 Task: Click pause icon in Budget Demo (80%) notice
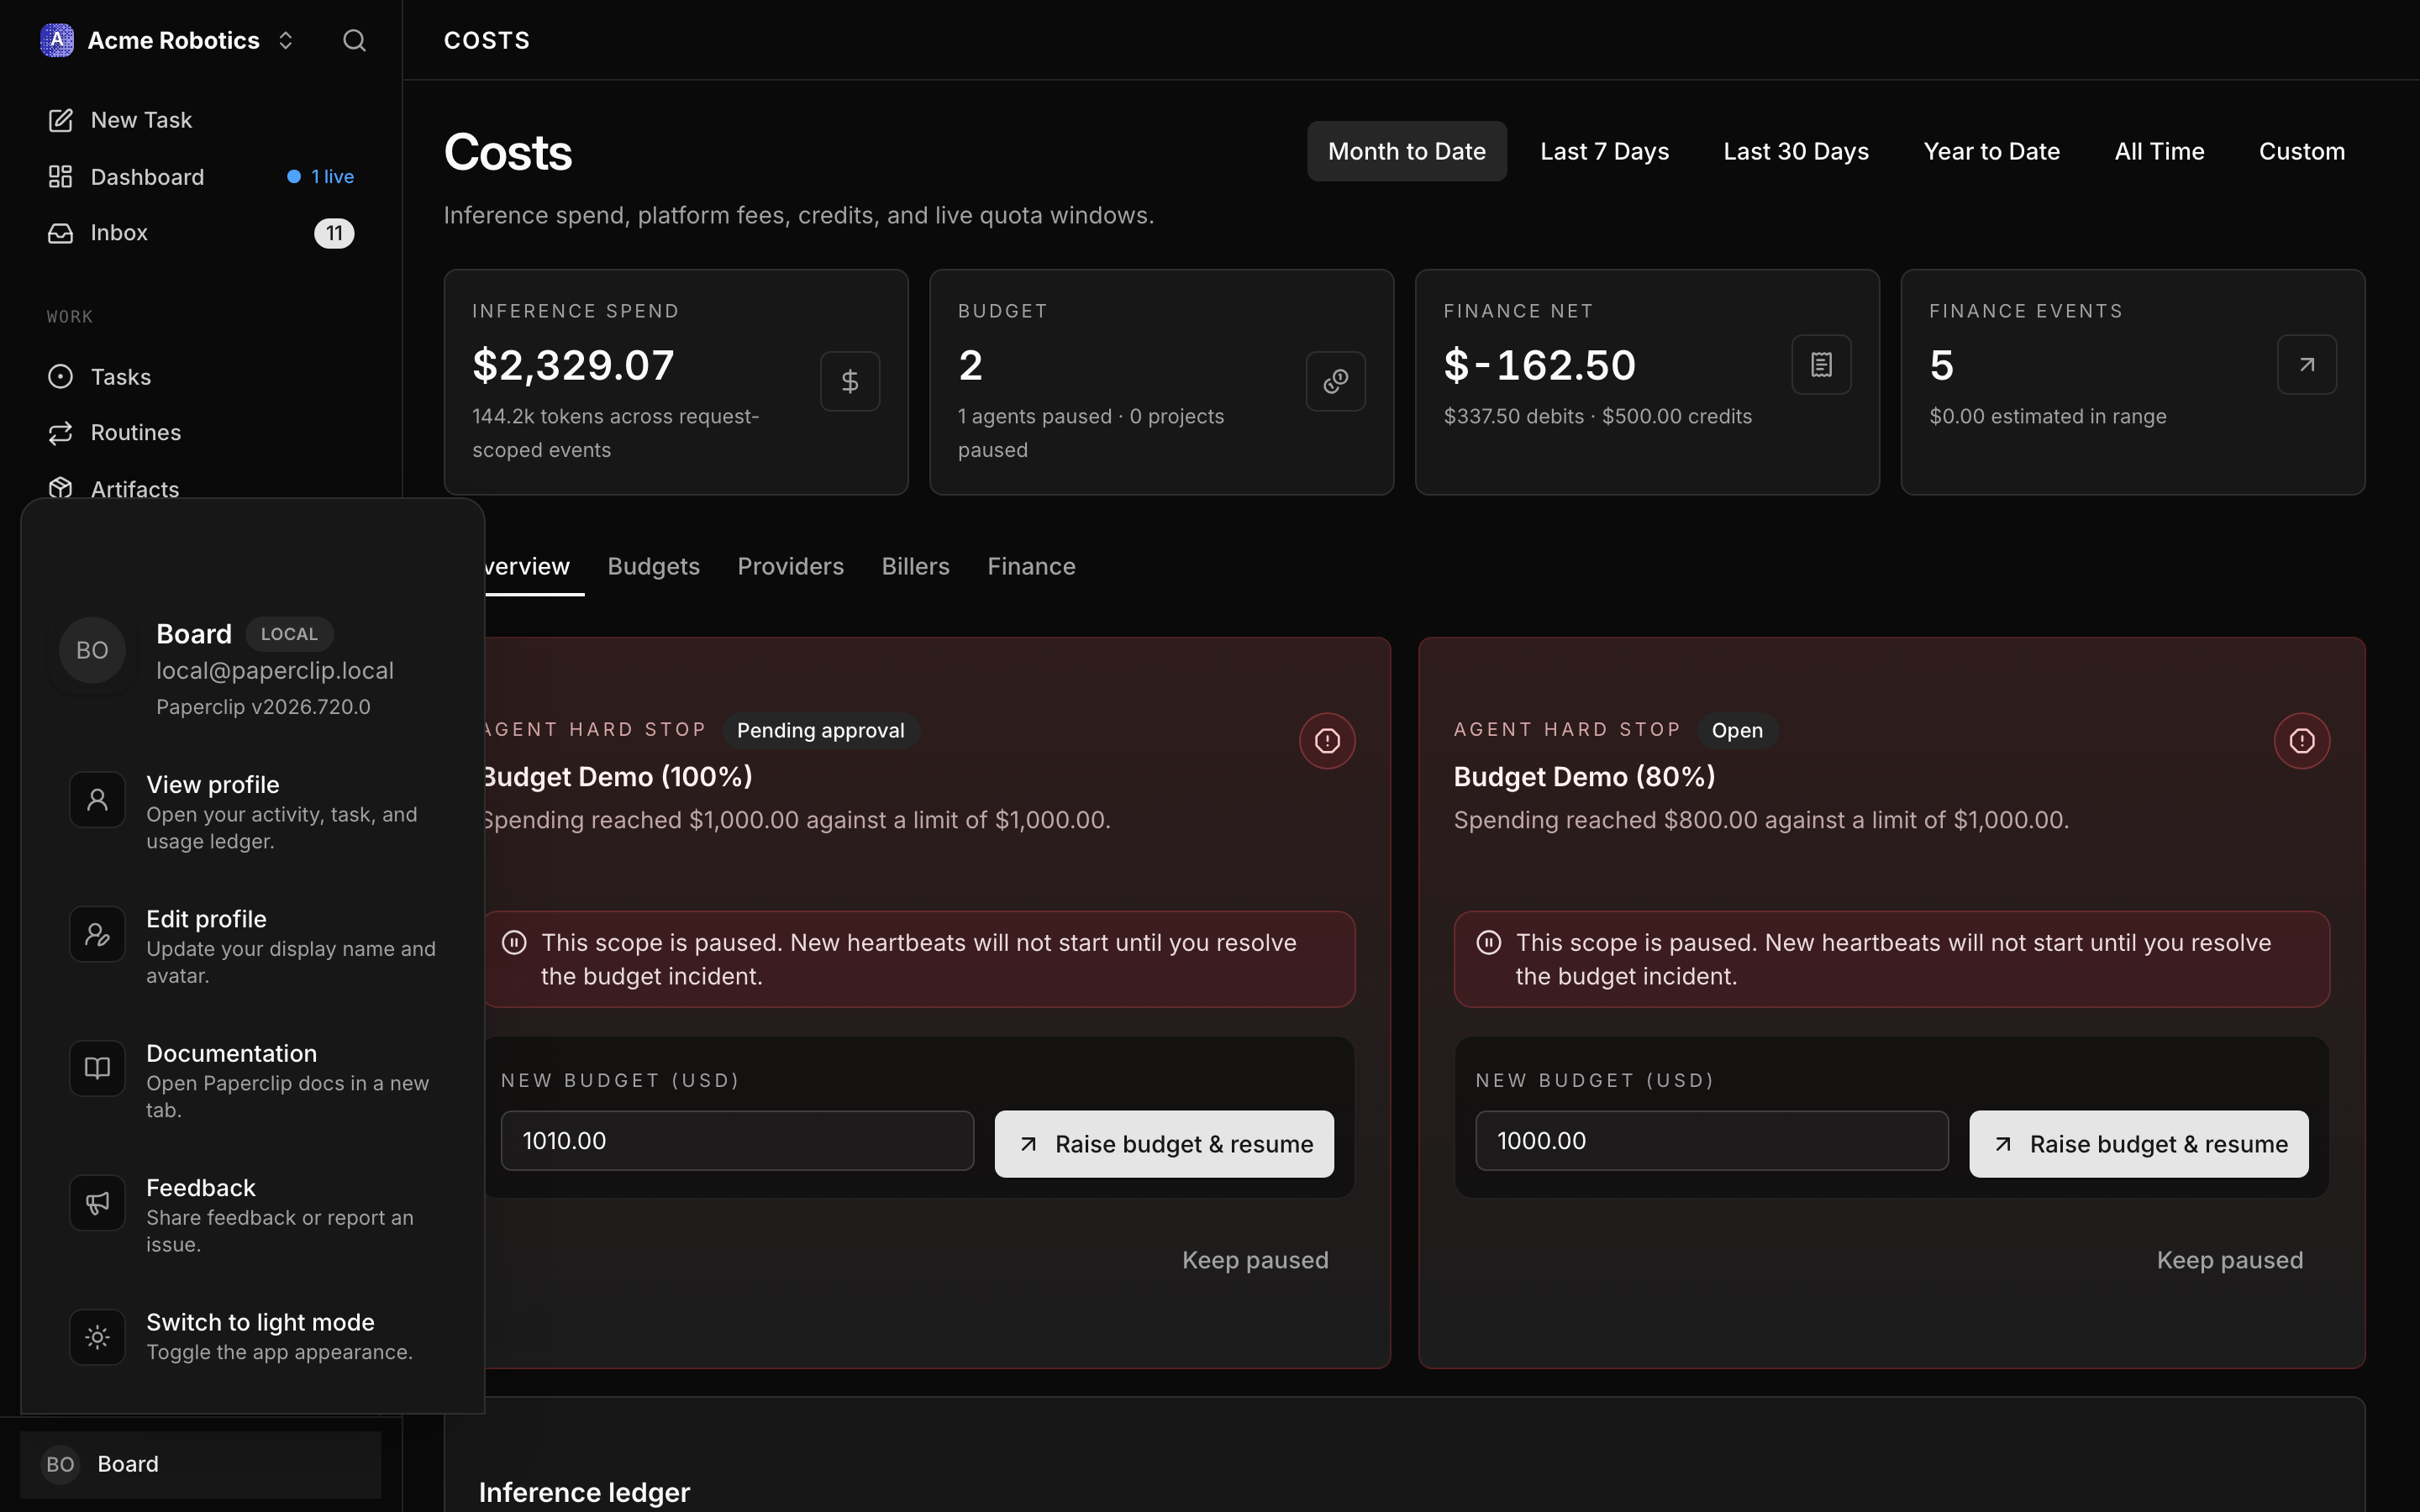tap(1489, 943)
